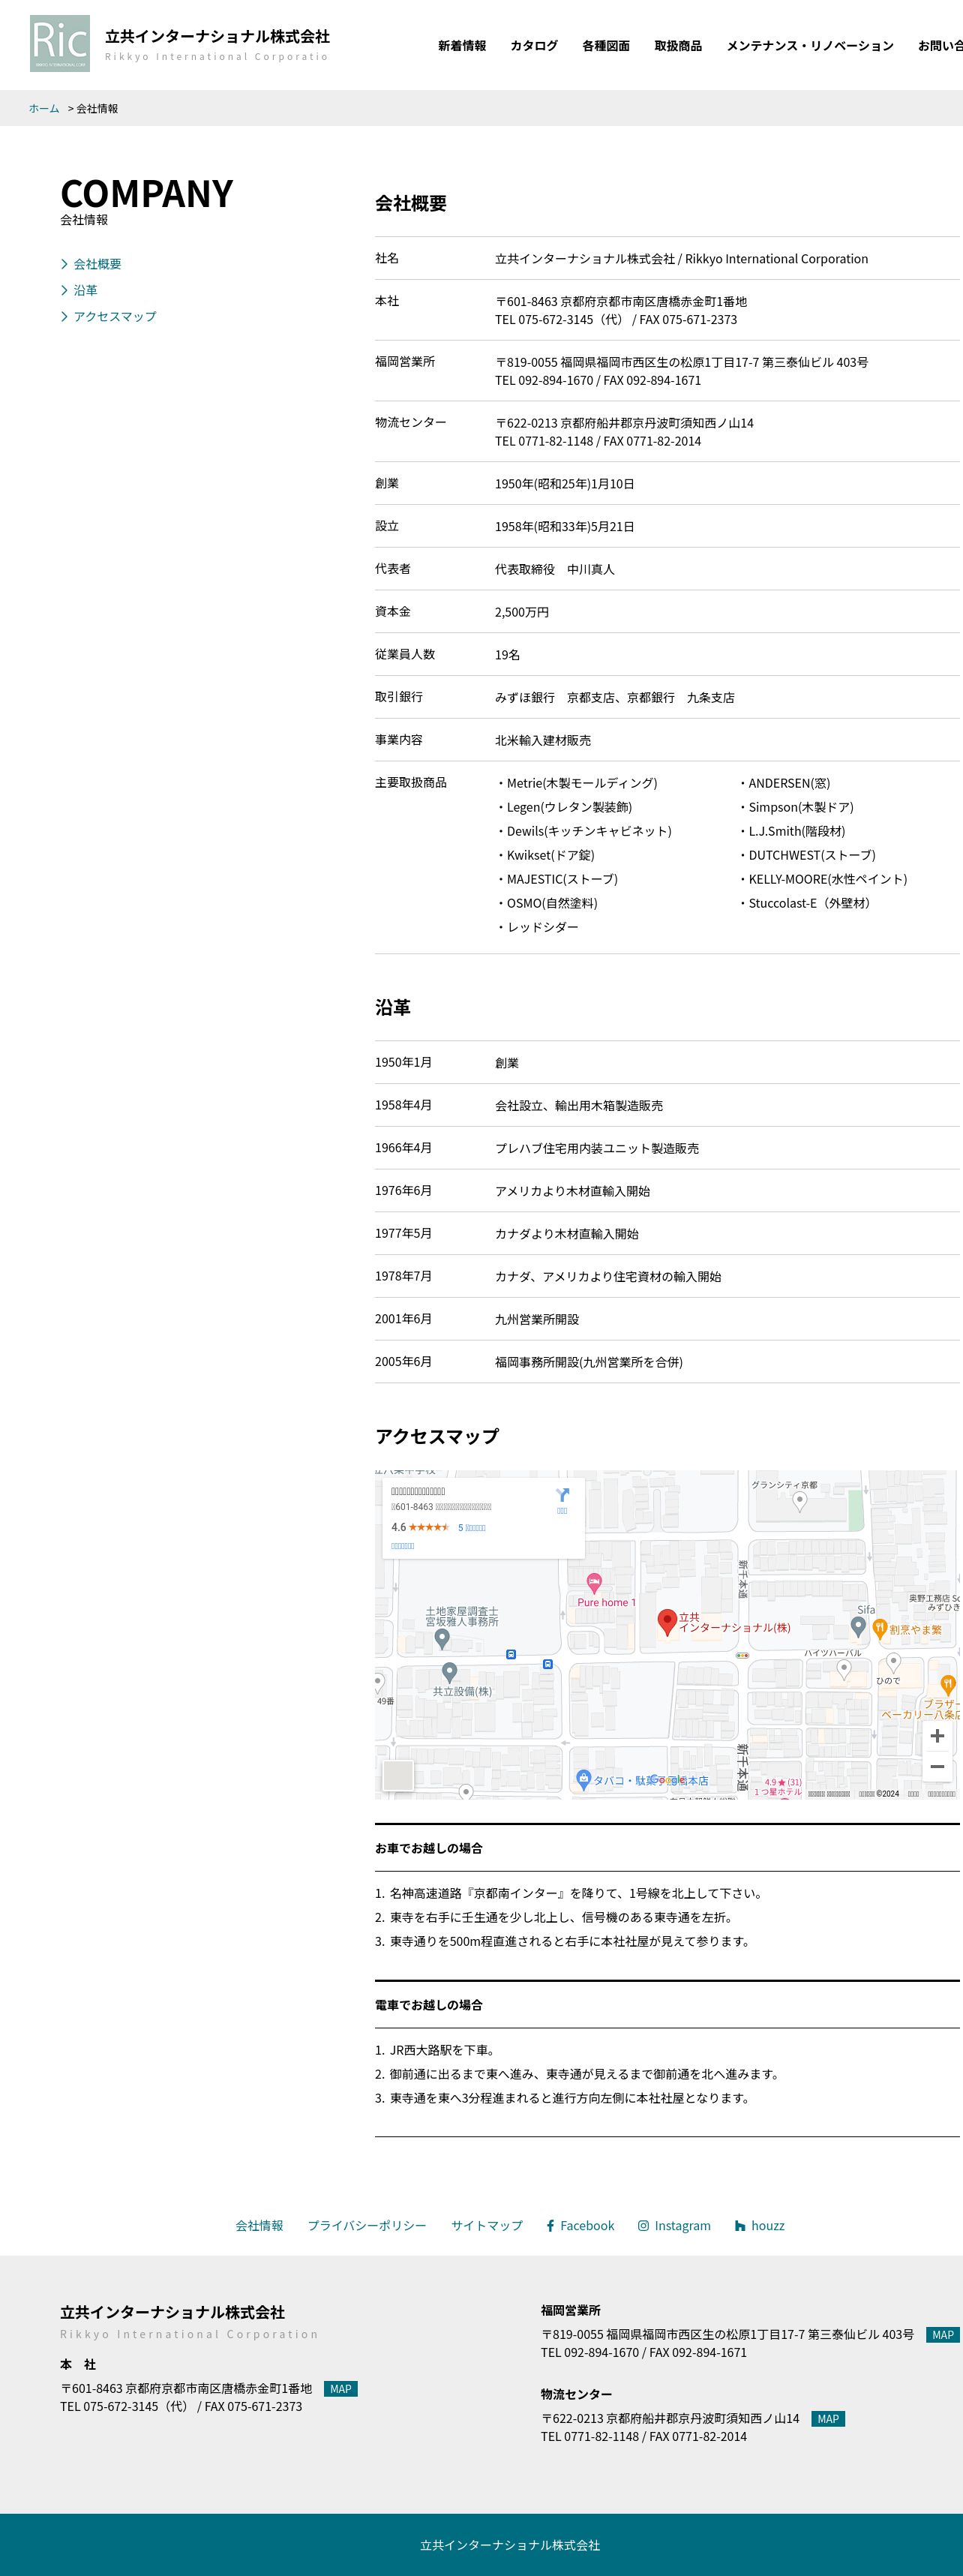Go to ホーム via the breadcrumb
963x2576 pixels.
click(44, 108)
